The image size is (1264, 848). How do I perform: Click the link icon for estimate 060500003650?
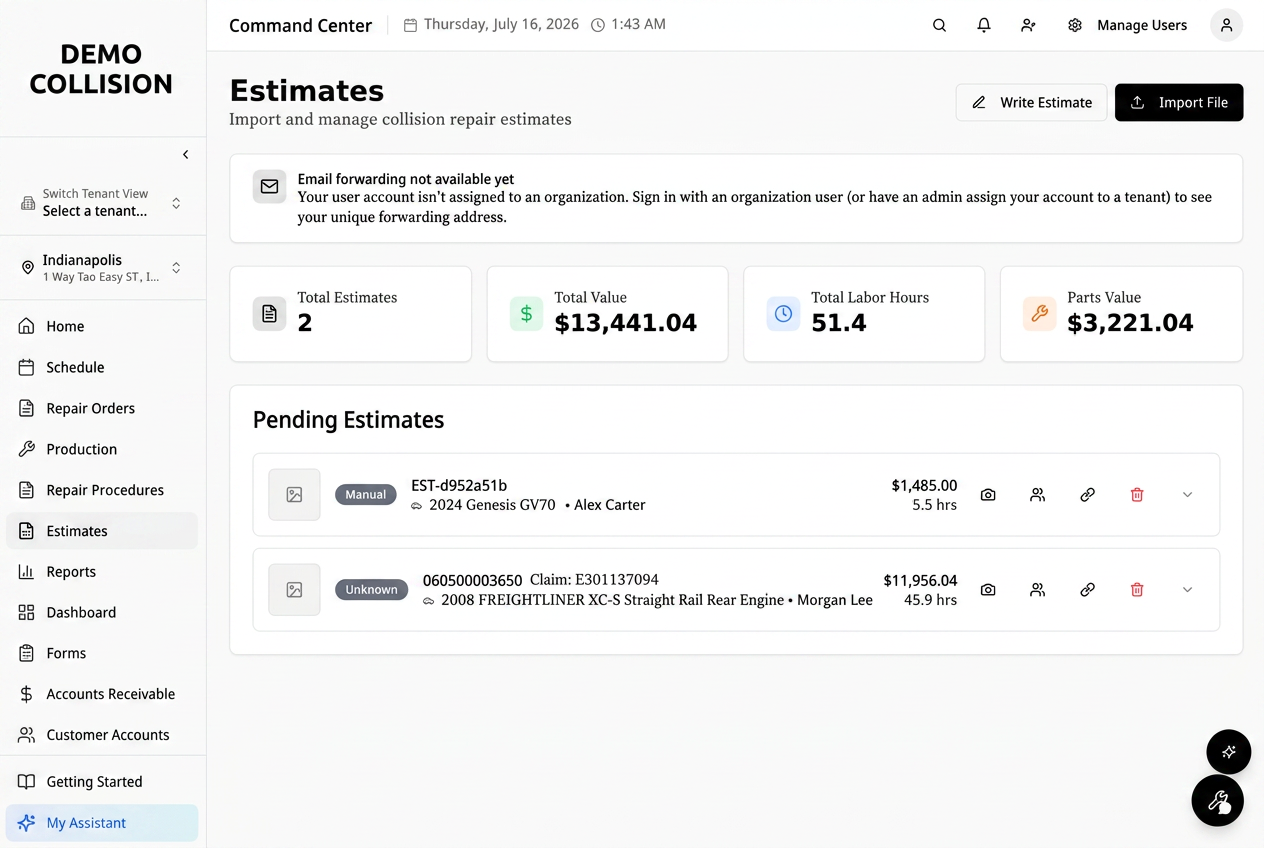pyautogui.click(x=1087, y=590)
